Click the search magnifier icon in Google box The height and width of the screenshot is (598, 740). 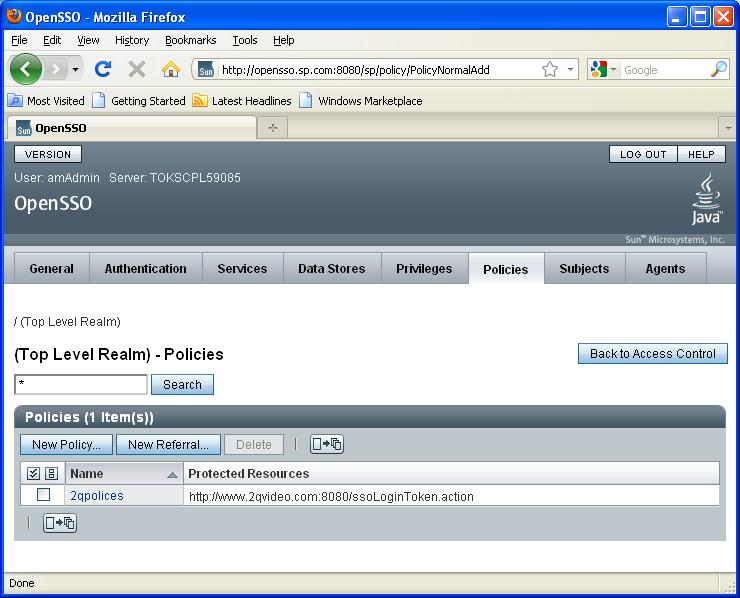[719, 69]
